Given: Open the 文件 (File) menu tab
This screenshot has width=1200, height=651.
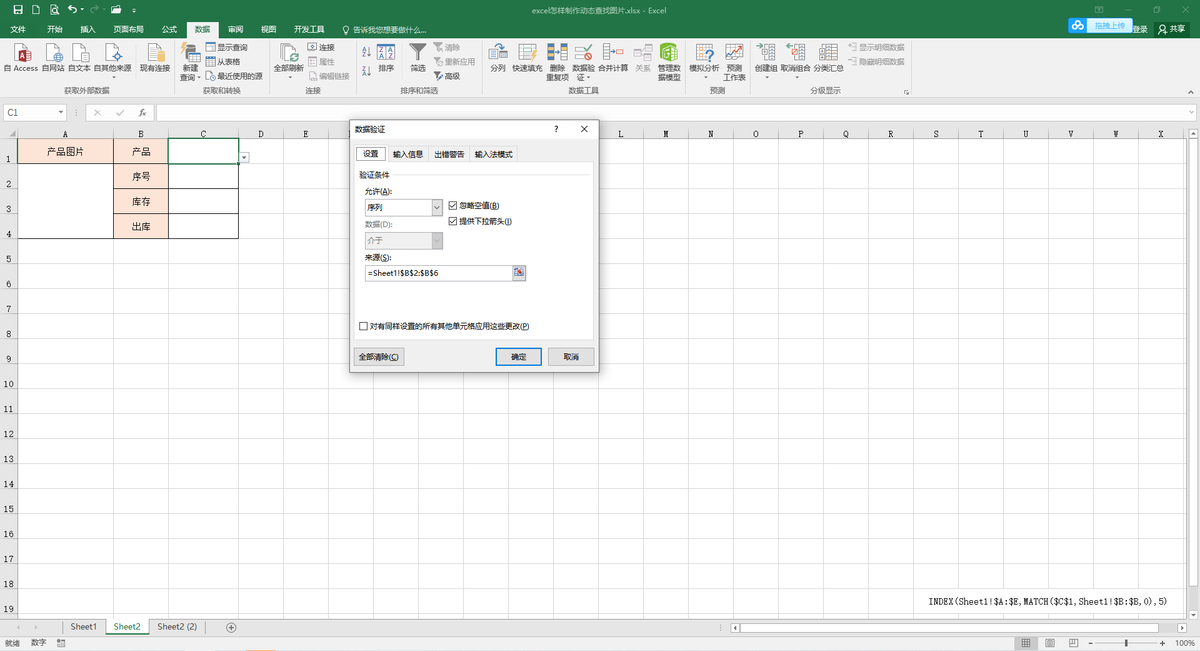Looking at the screenshot, I should (x=18, y=29).
